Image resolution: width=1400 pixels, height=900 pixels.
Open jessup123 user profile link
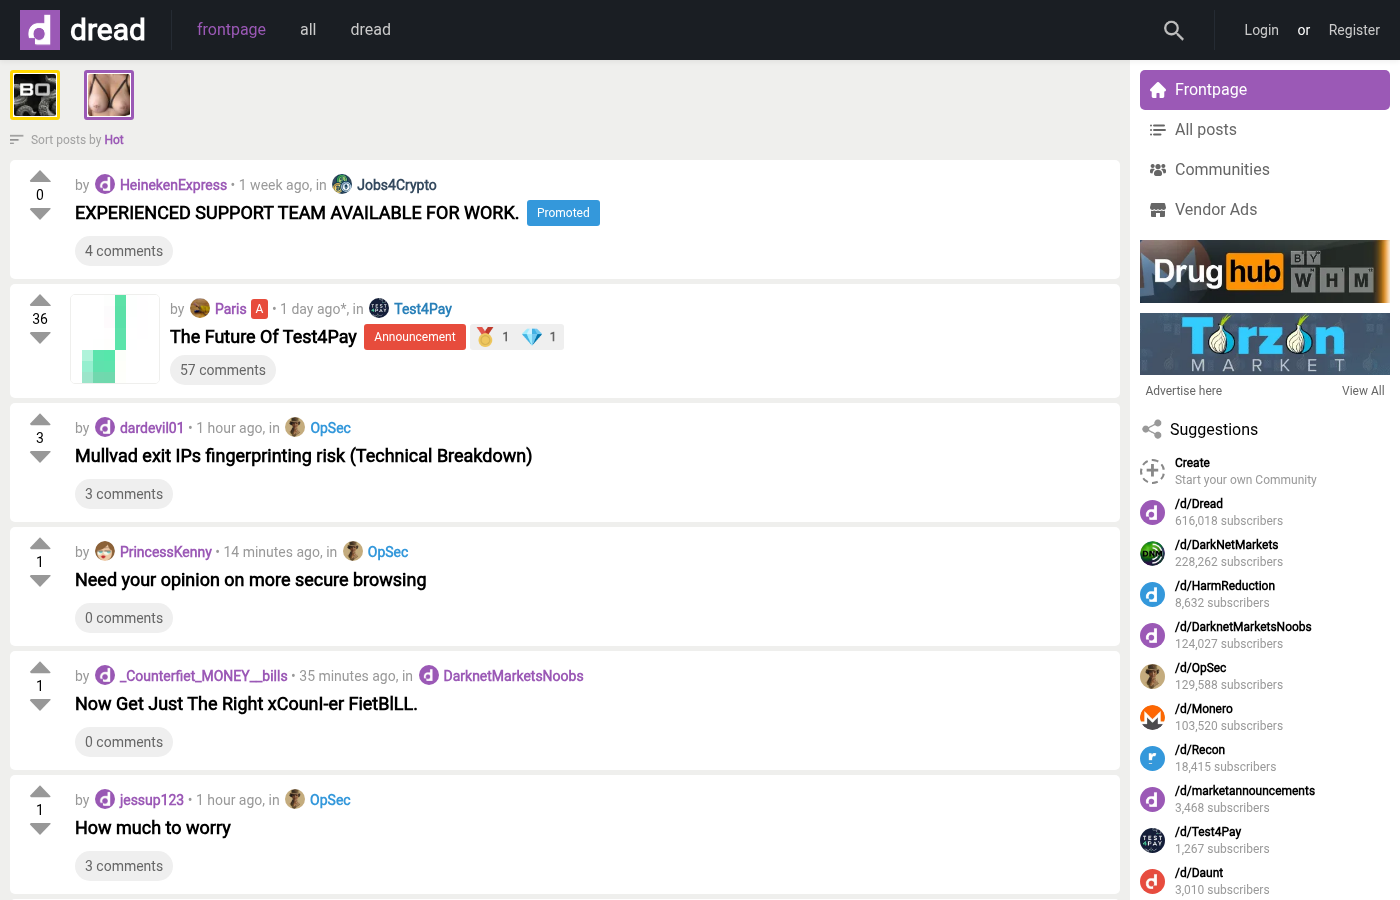[x=152, y=800]
